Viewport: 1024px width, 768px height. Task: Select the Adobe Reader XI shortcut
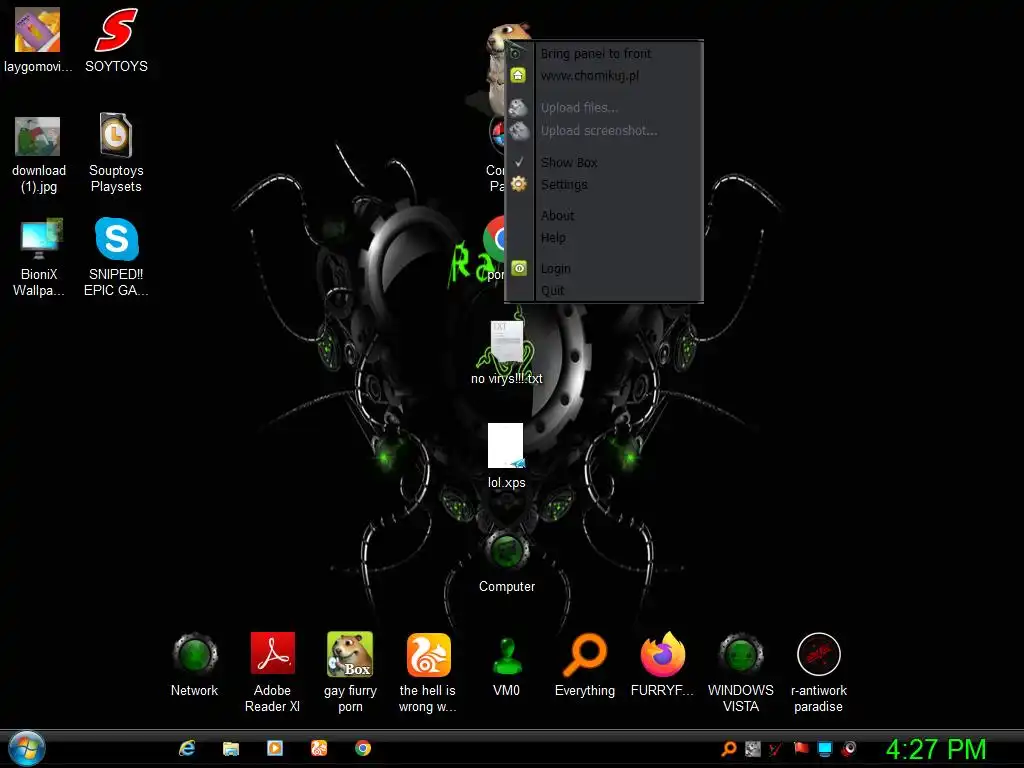272,673
